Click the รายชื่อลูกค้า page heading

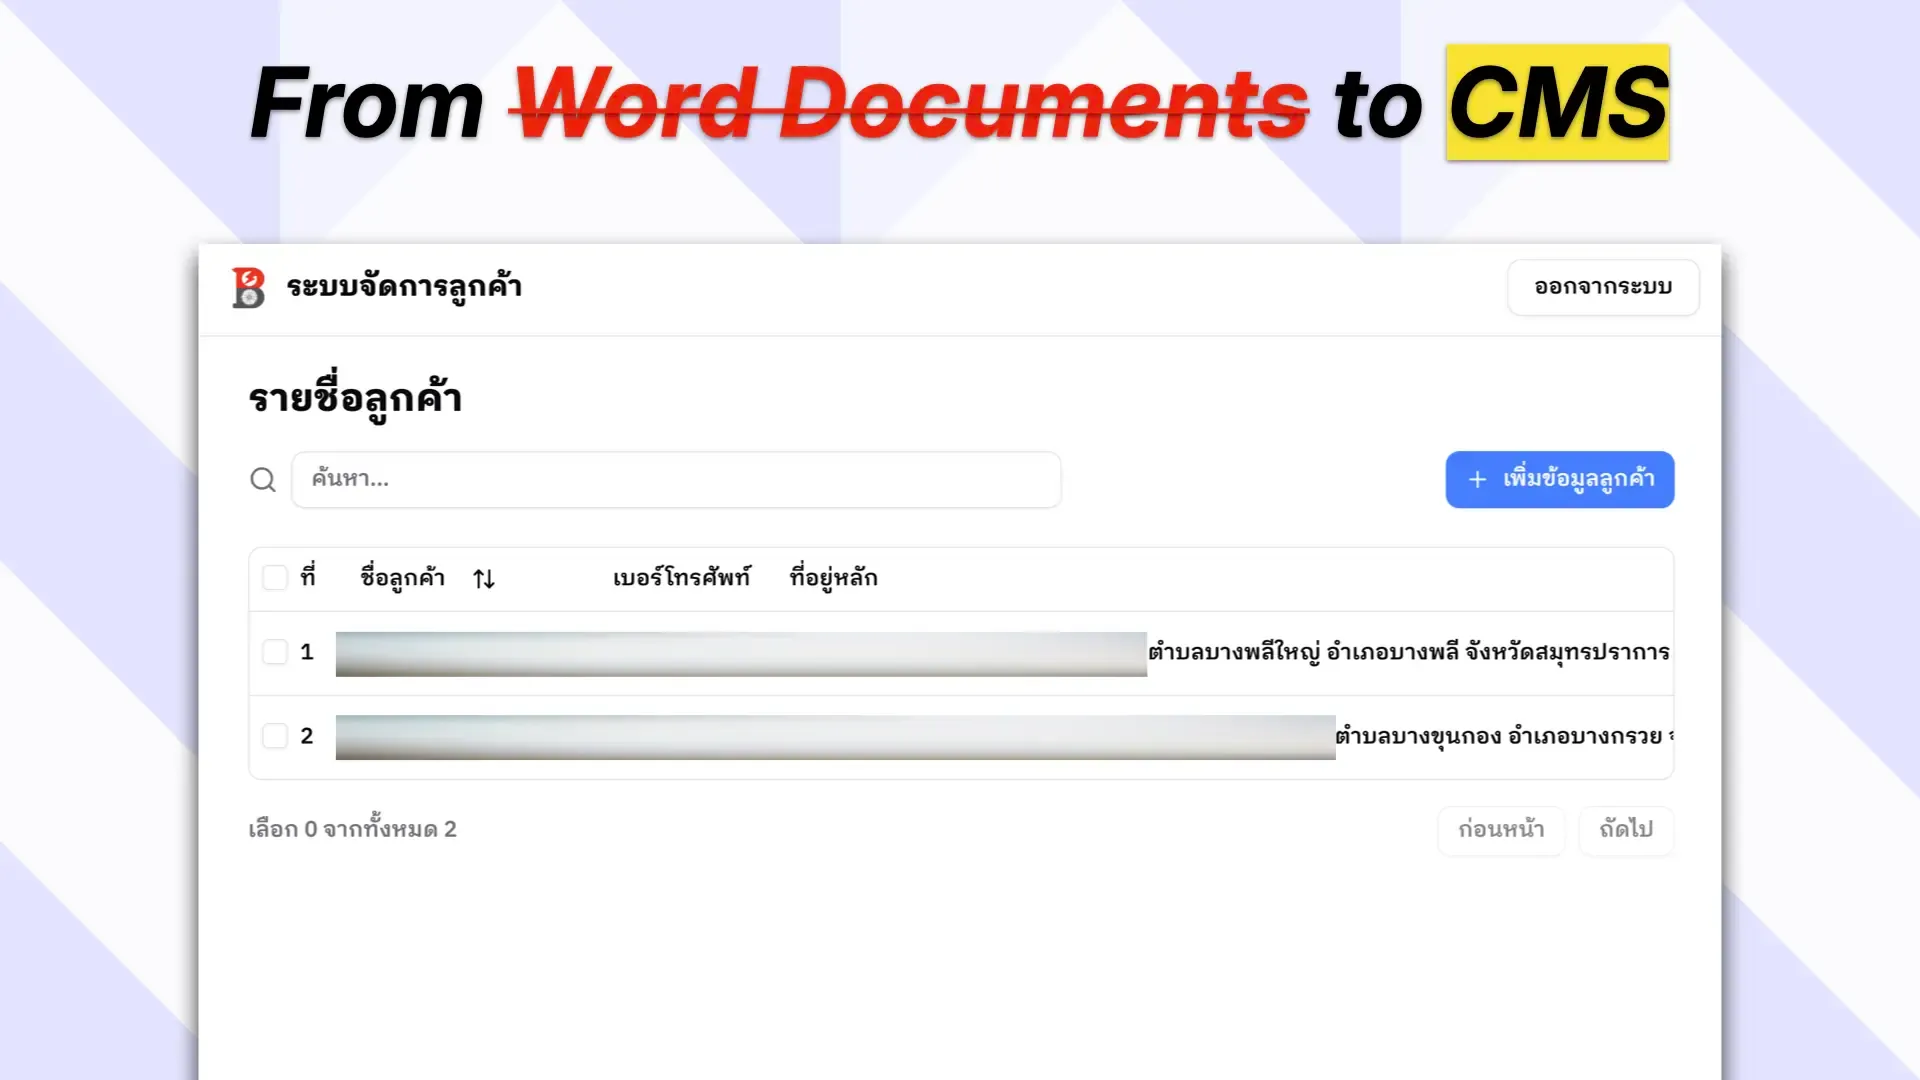tap(355, 398)
